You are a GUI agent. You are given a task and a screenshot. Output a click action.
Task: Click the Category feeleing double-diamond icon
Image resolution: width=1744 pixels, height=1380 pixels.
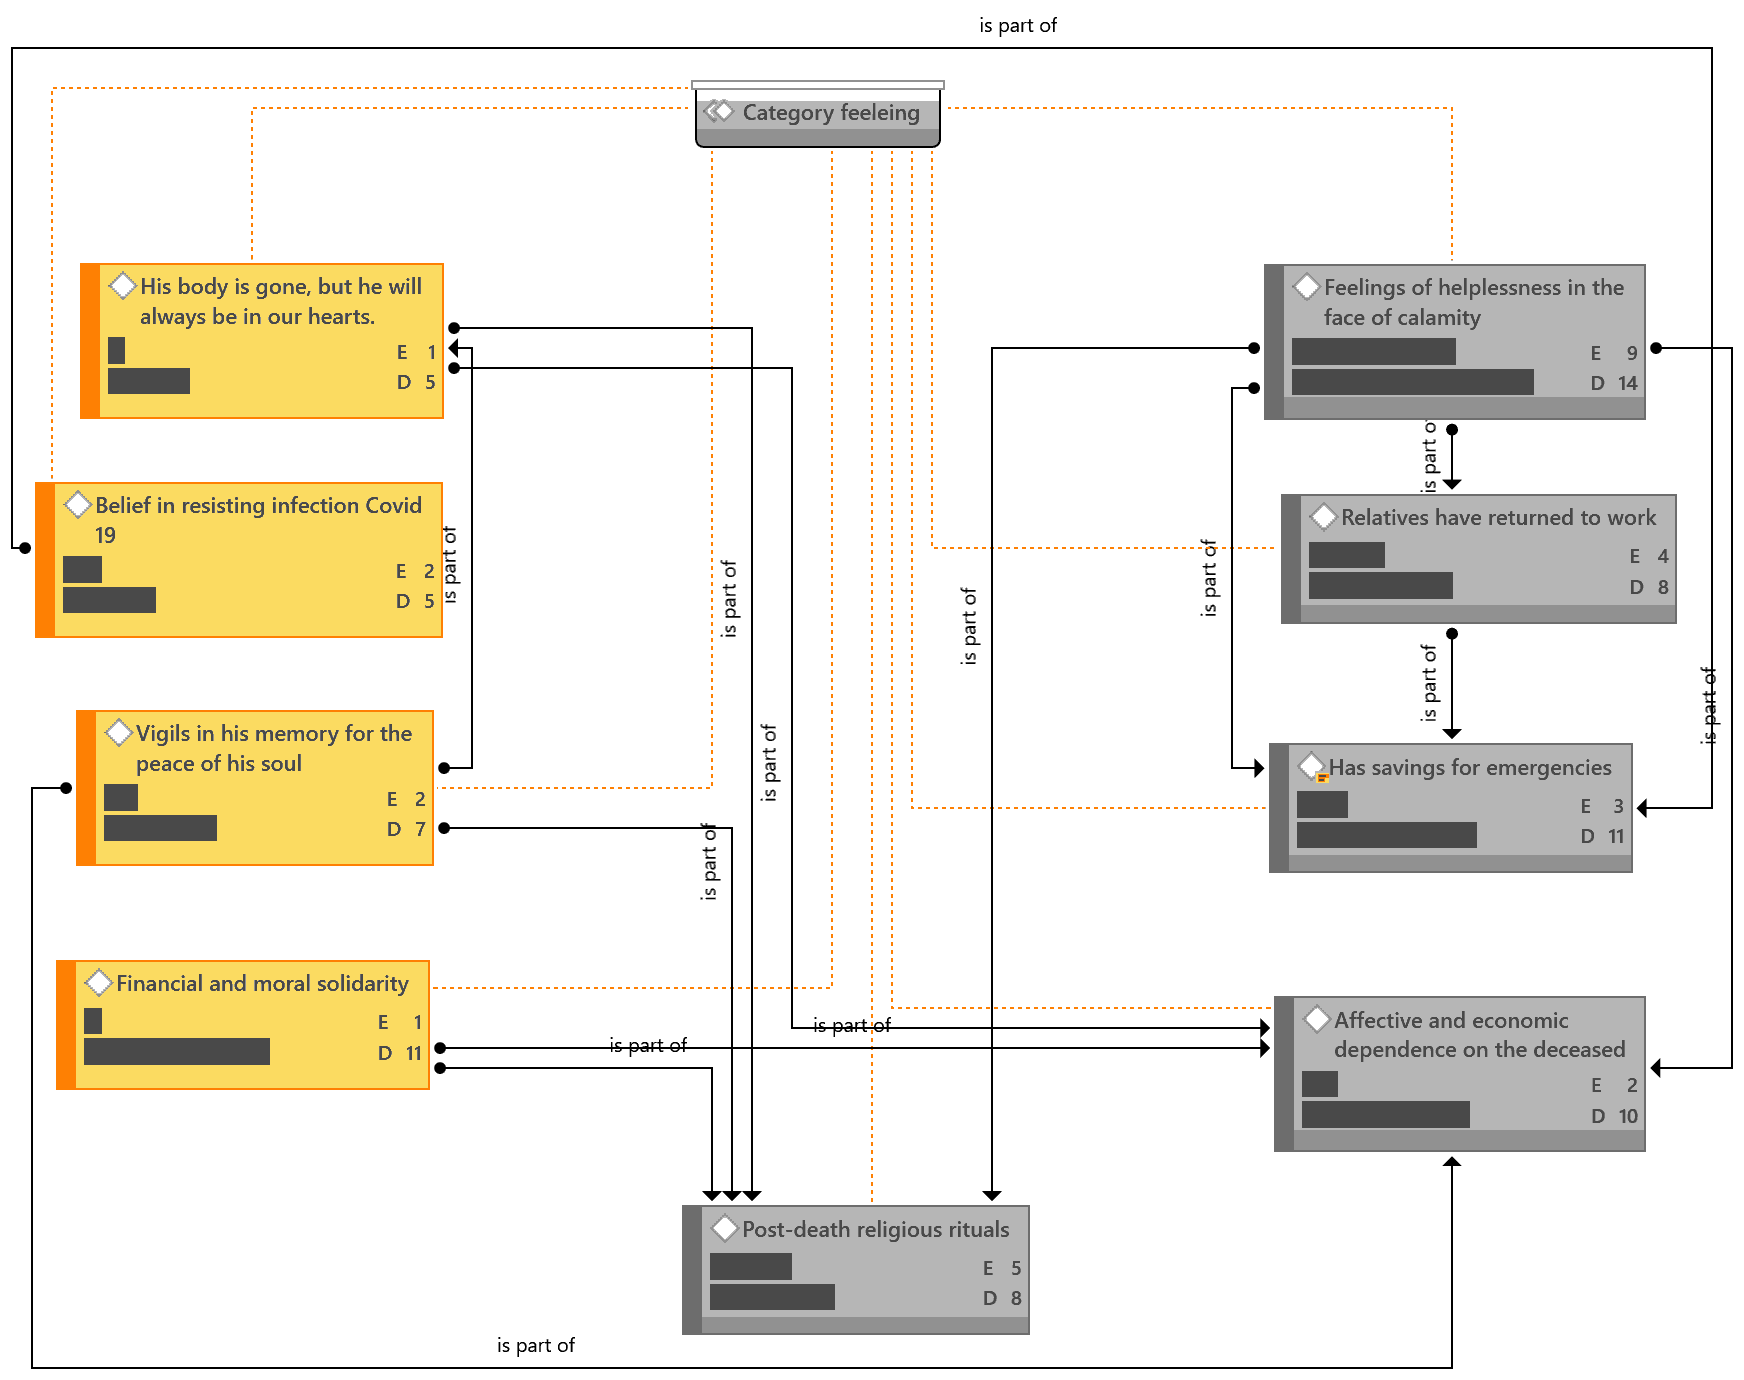tap(719, 112)
